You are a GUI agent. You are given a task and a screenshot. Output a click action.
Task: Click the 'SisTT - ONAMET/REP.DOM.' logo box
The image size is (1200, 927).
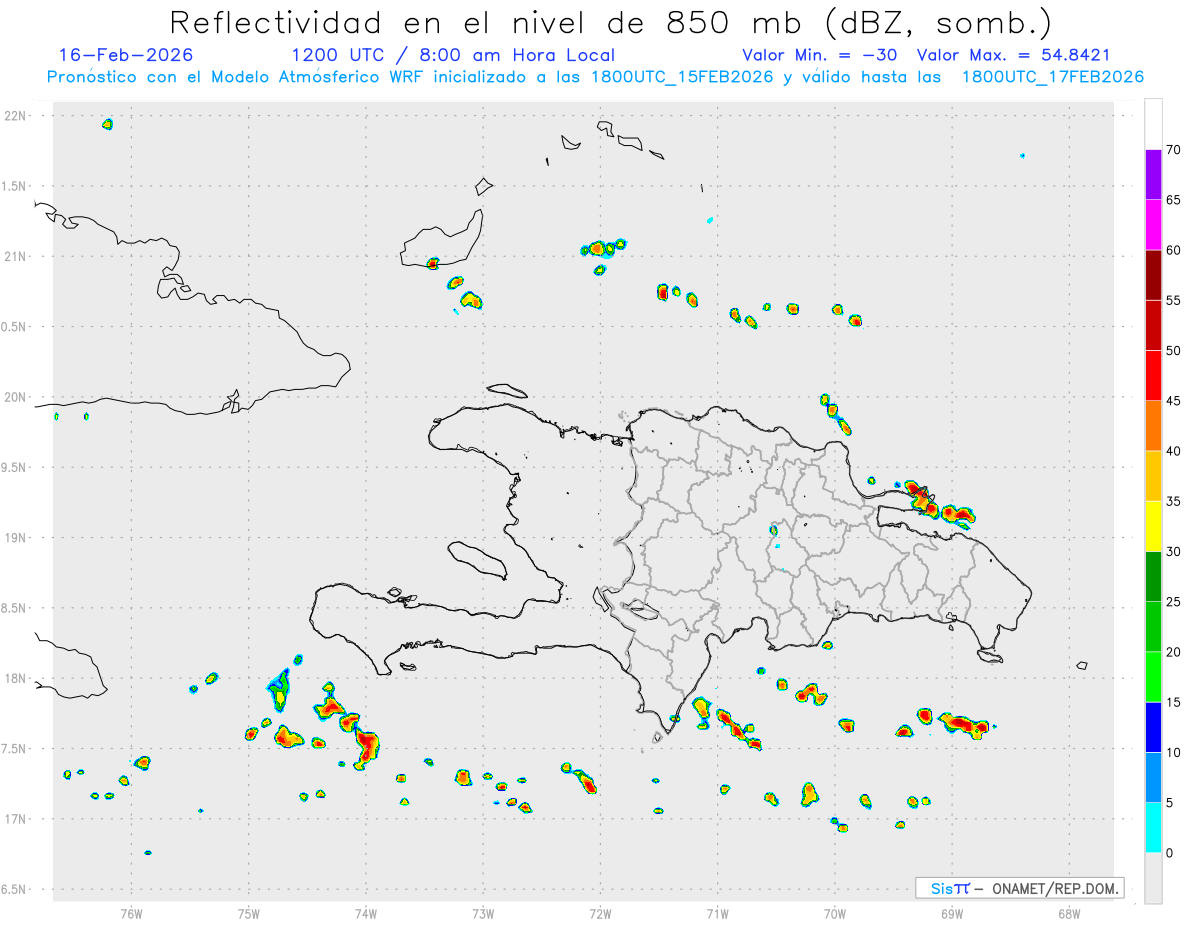pos(1019,888)
